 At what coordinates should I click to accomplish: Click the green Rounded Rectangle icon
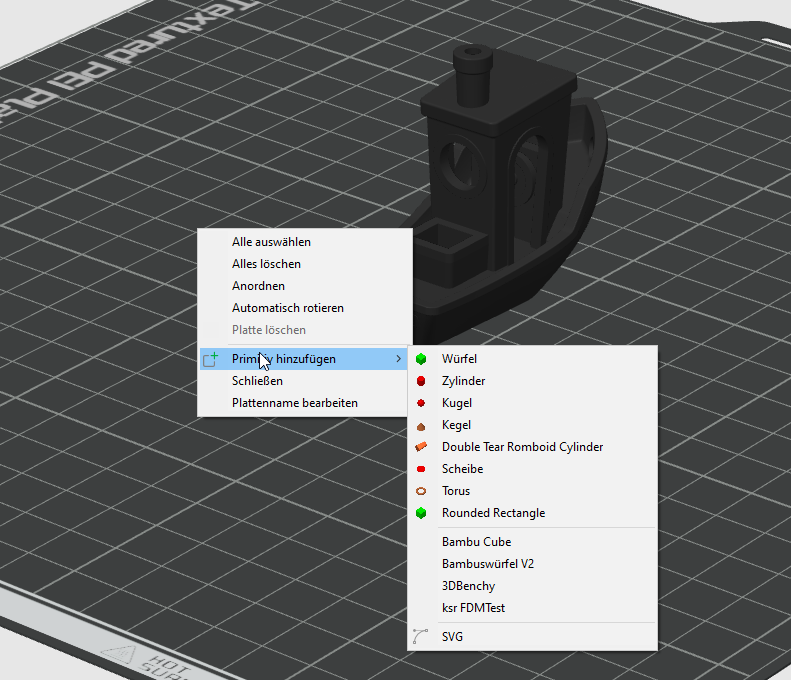[x=421, y=513]
